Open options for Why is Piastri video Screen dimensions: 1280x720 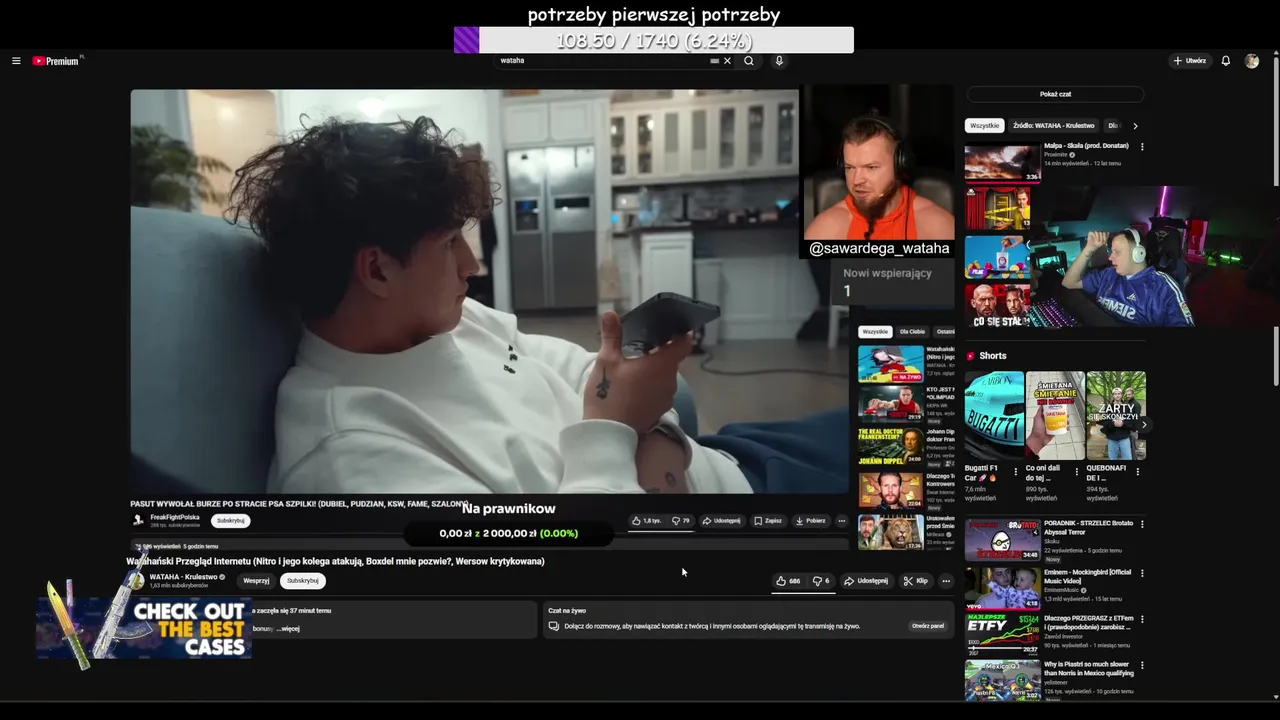pos(1142,665)
